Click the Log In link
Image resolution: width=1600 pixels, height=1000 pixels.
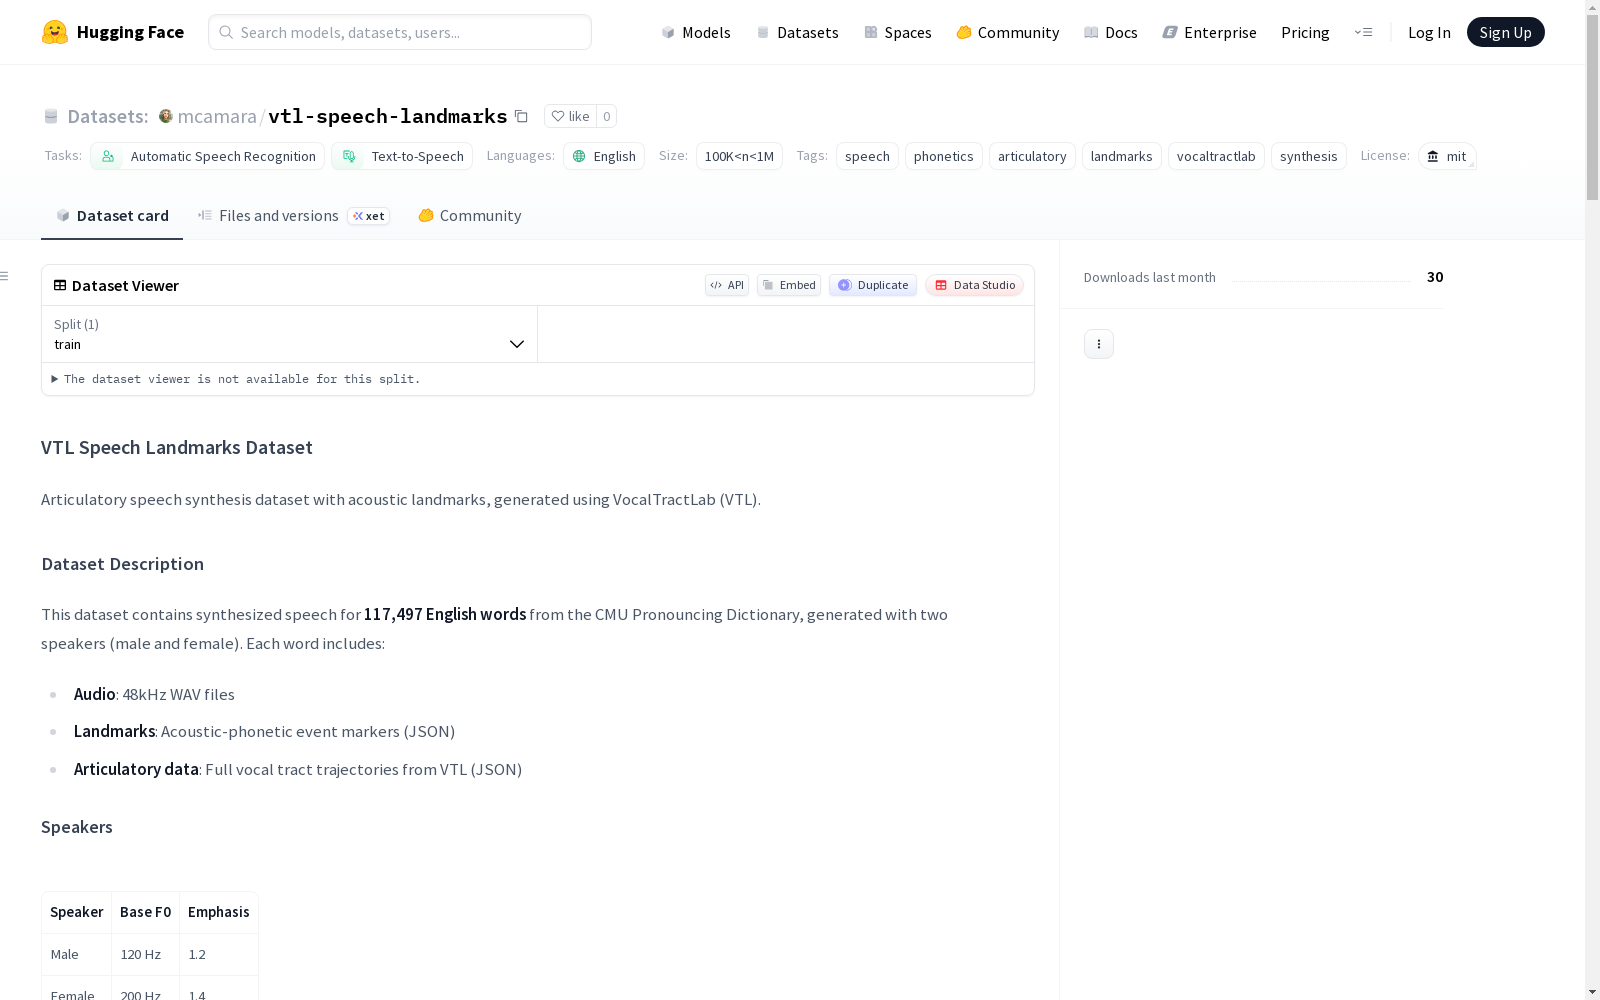pyautogui.click(x=1429, y=32)
